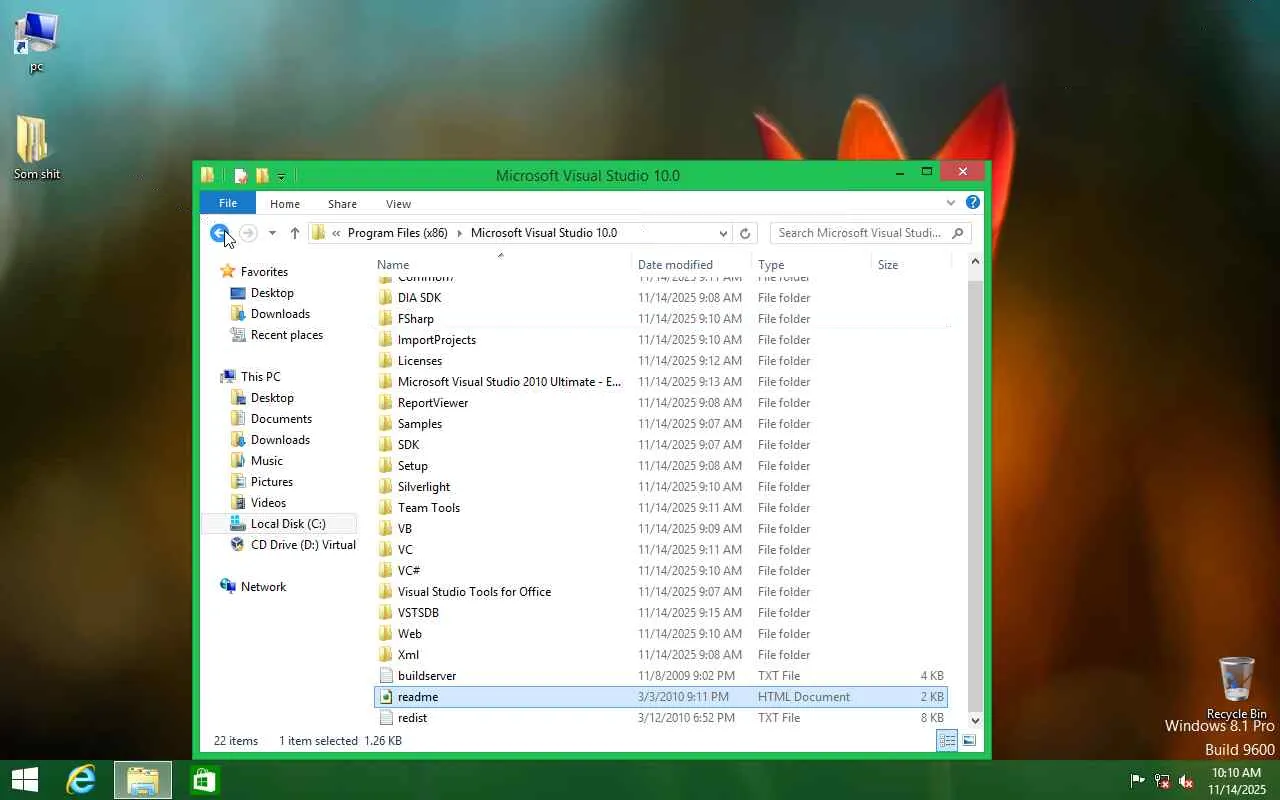Open the taskbar clock showing 10:10 AM
This screenshot has width=1280, height=800.
click(1237, 781)
